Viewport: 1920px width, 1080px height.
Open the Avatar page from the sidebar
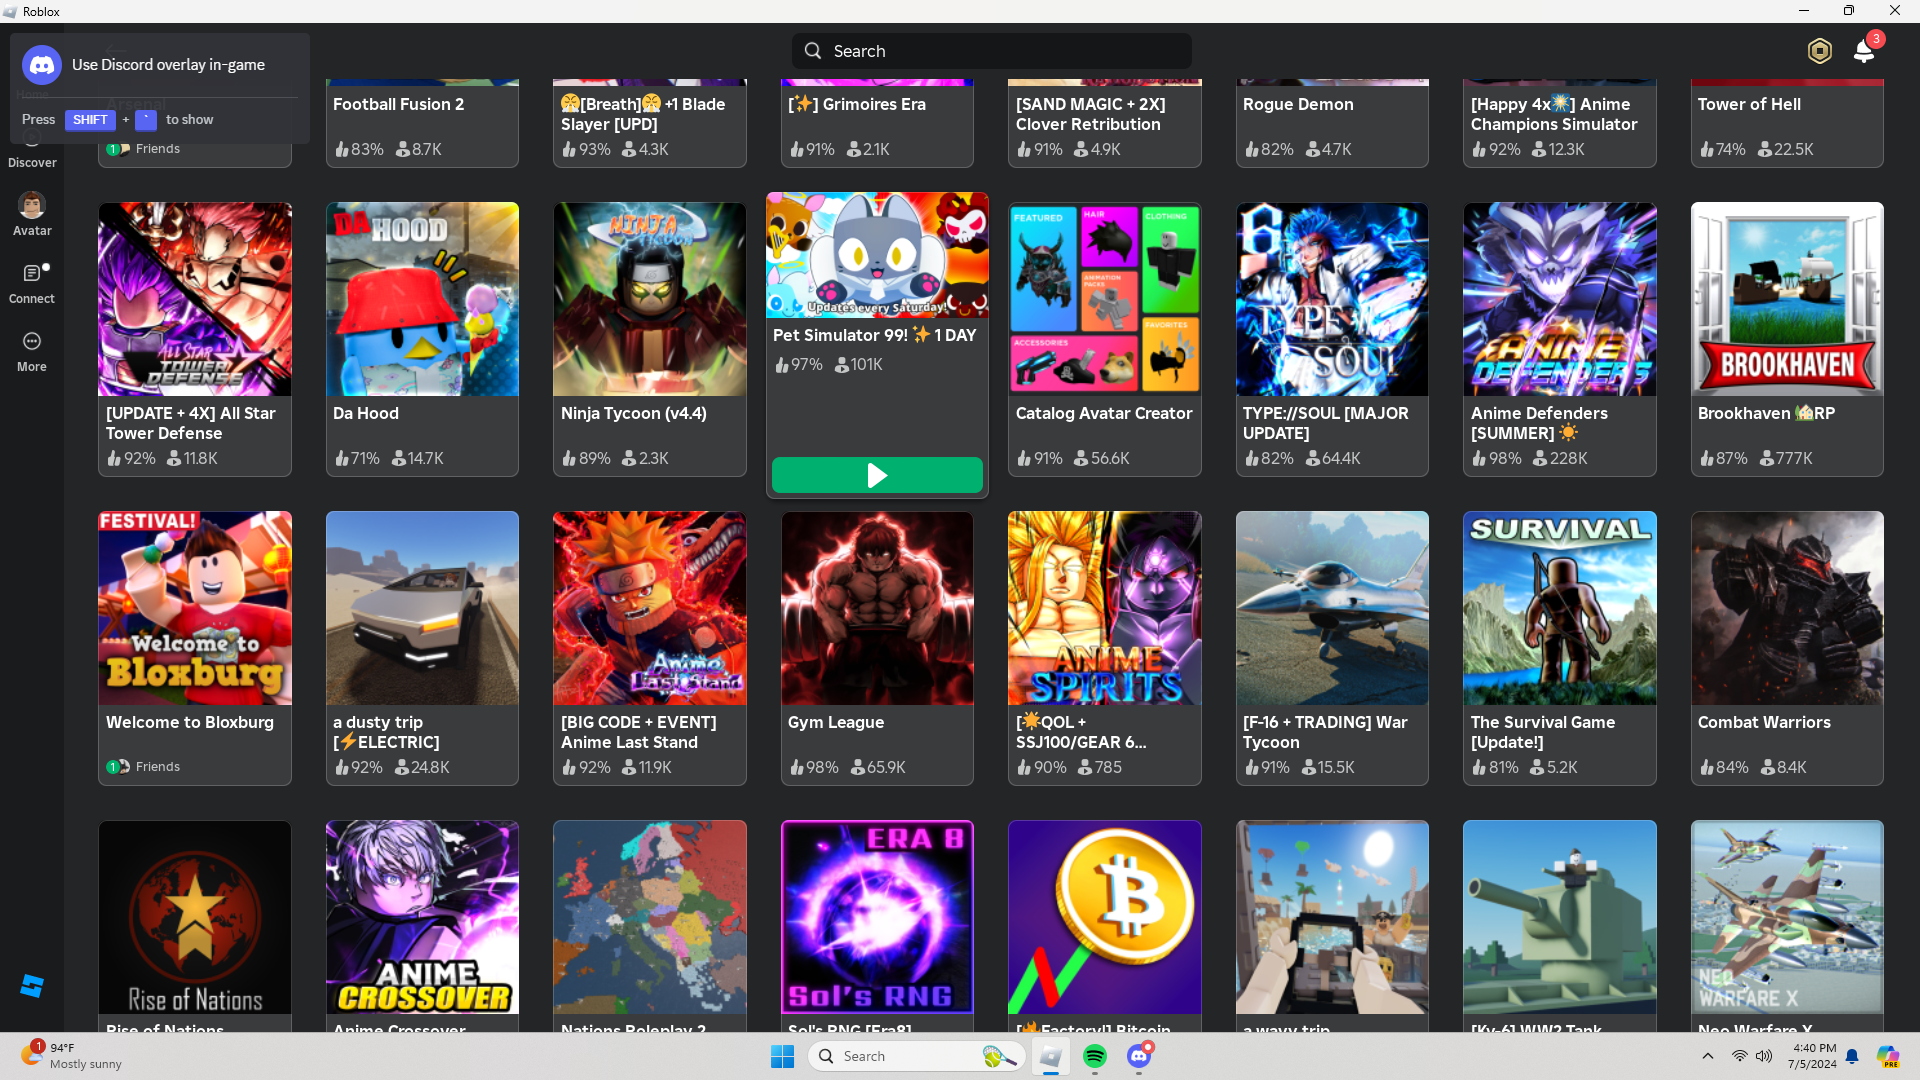click(x=32, y=214)
